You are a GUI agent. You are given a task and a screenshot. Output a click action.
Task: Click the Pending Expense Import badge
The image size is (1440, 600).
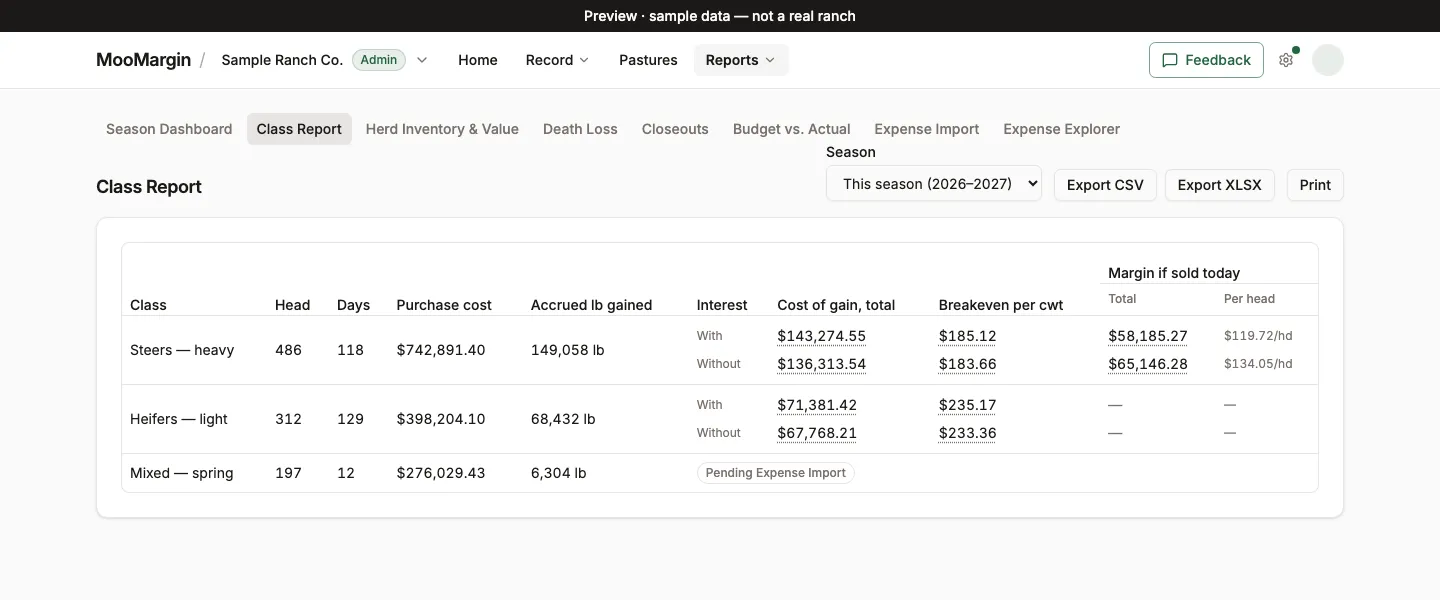(776, 473)
